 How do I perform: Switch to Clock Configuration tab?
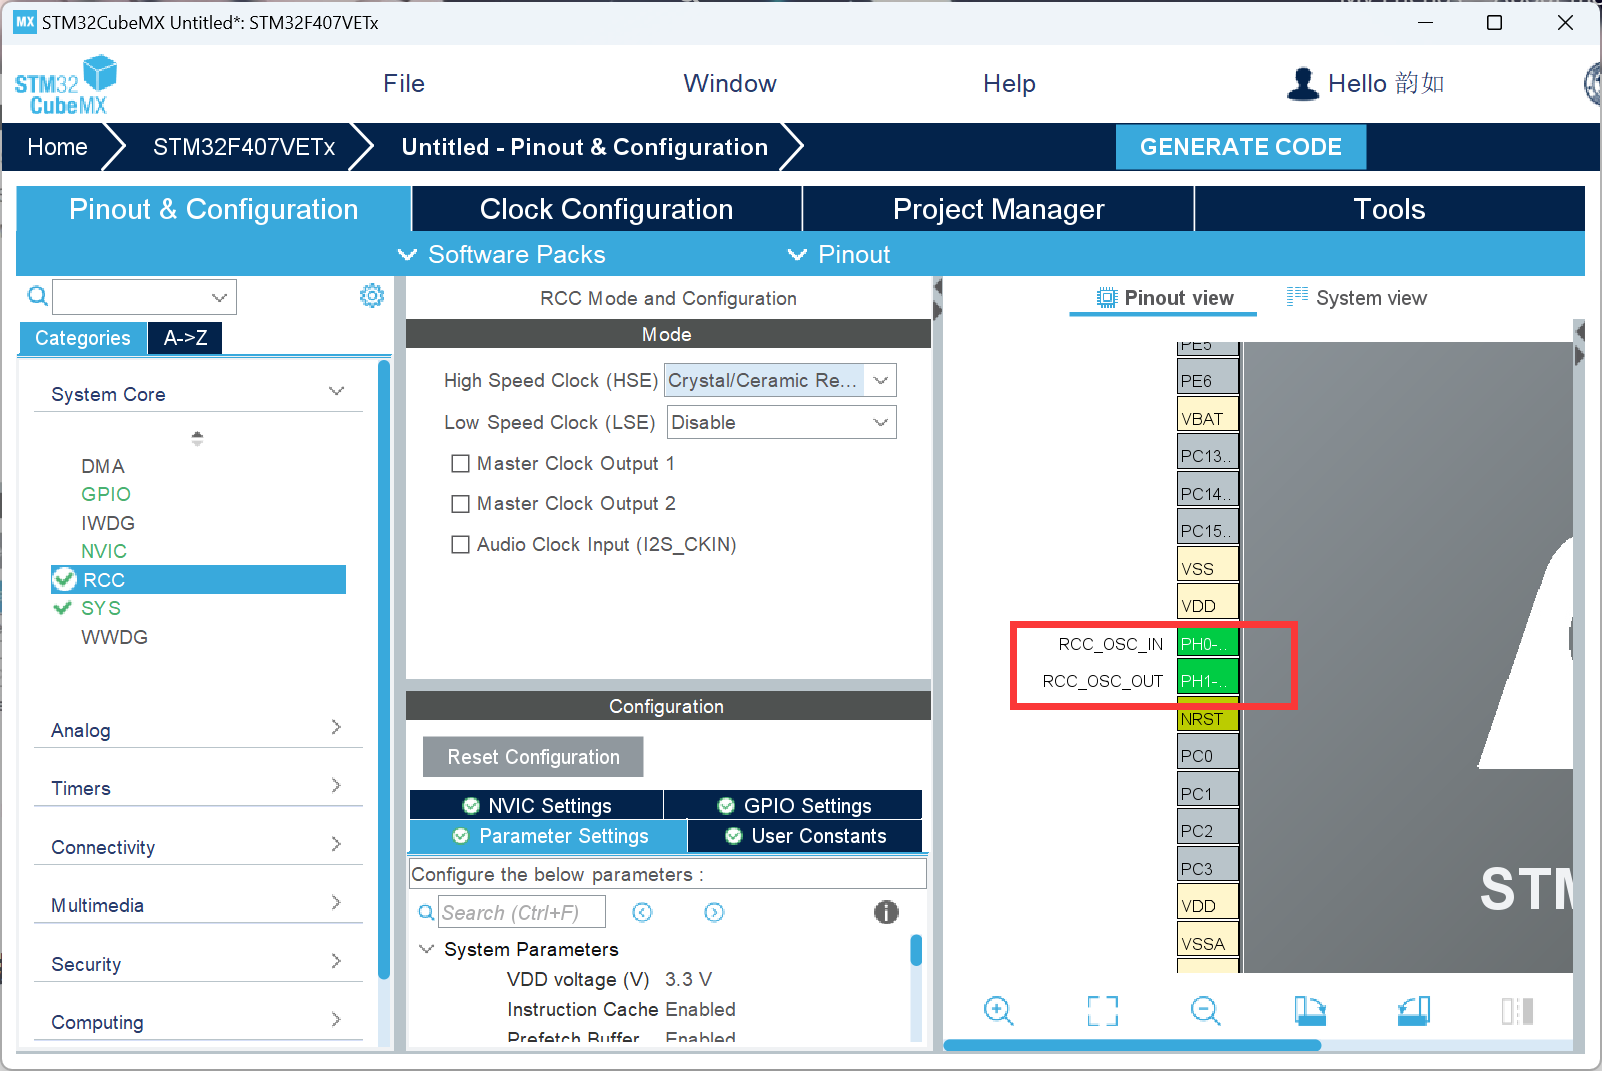(607, 209)
